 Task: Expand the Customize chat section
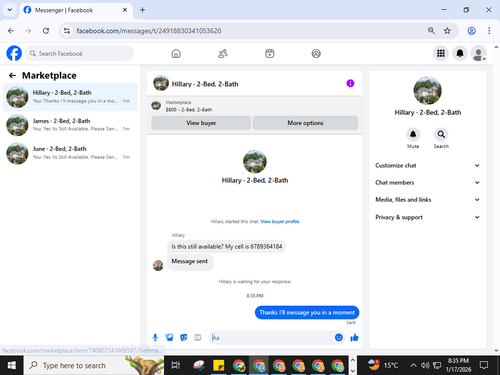(x=427, y=165)
